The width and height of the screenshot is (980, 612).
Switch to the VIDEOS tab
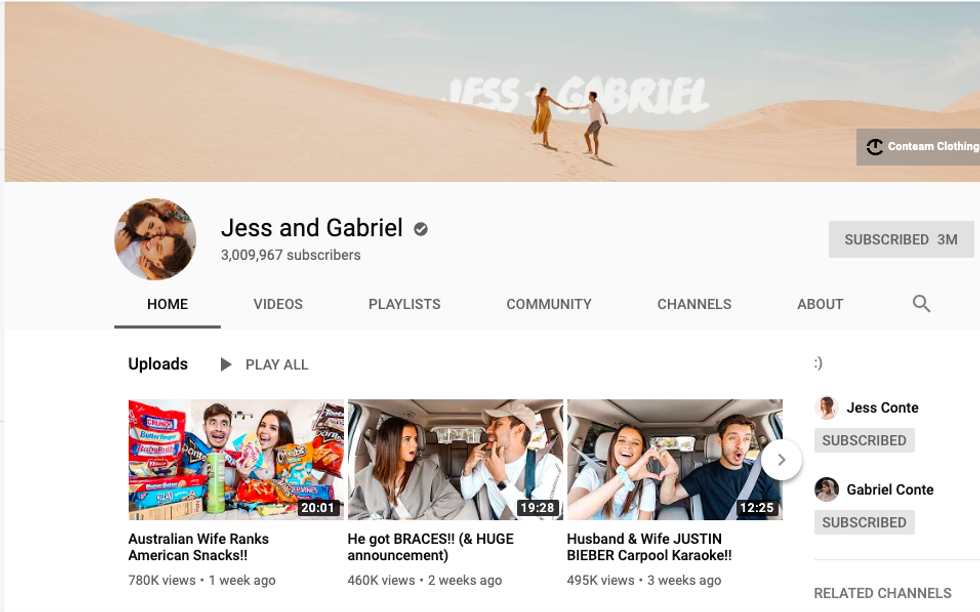(278, 304)
